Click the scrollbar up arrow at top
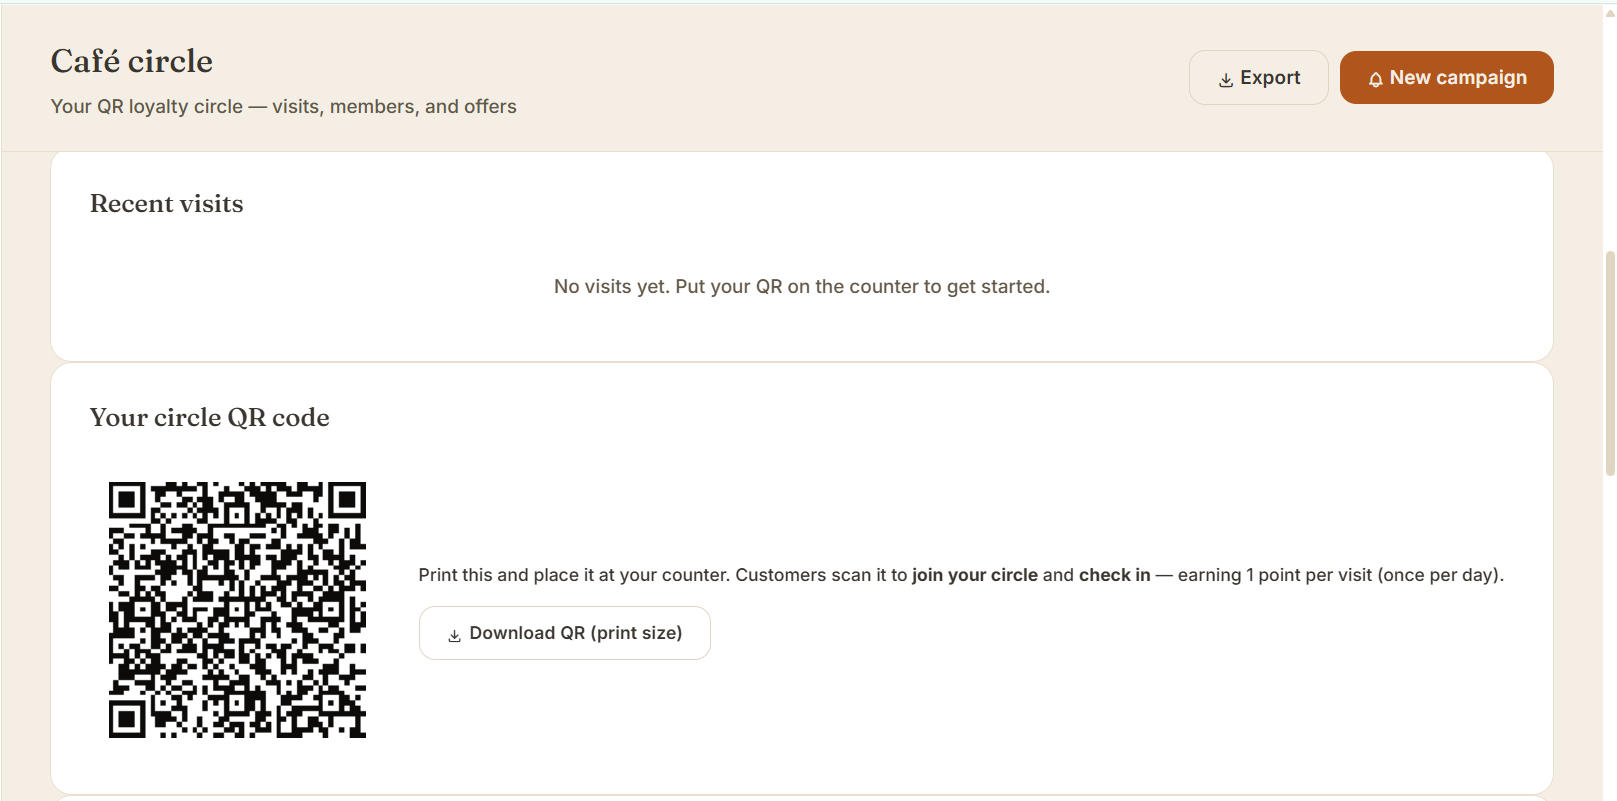 tap(1609, 13)
